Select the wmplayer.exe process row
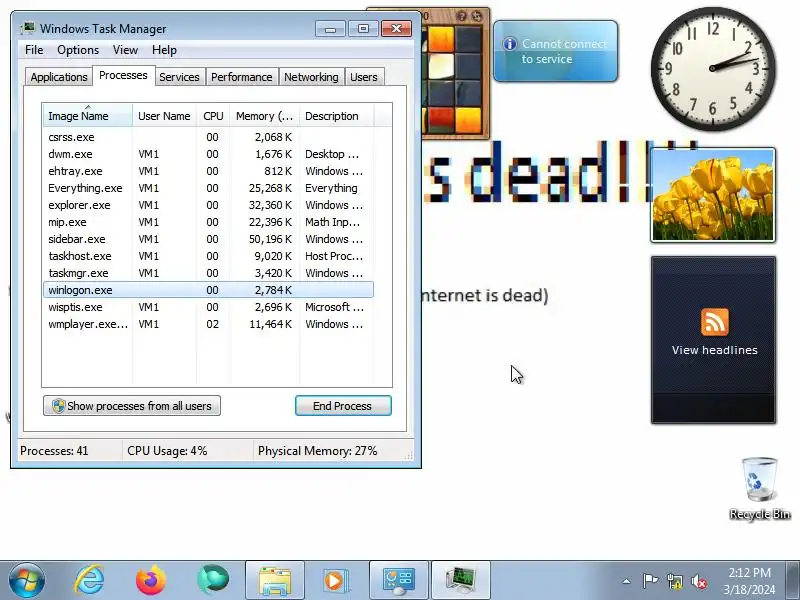Image resolution: width=800 pixels, height=600 pixels. 208,324
